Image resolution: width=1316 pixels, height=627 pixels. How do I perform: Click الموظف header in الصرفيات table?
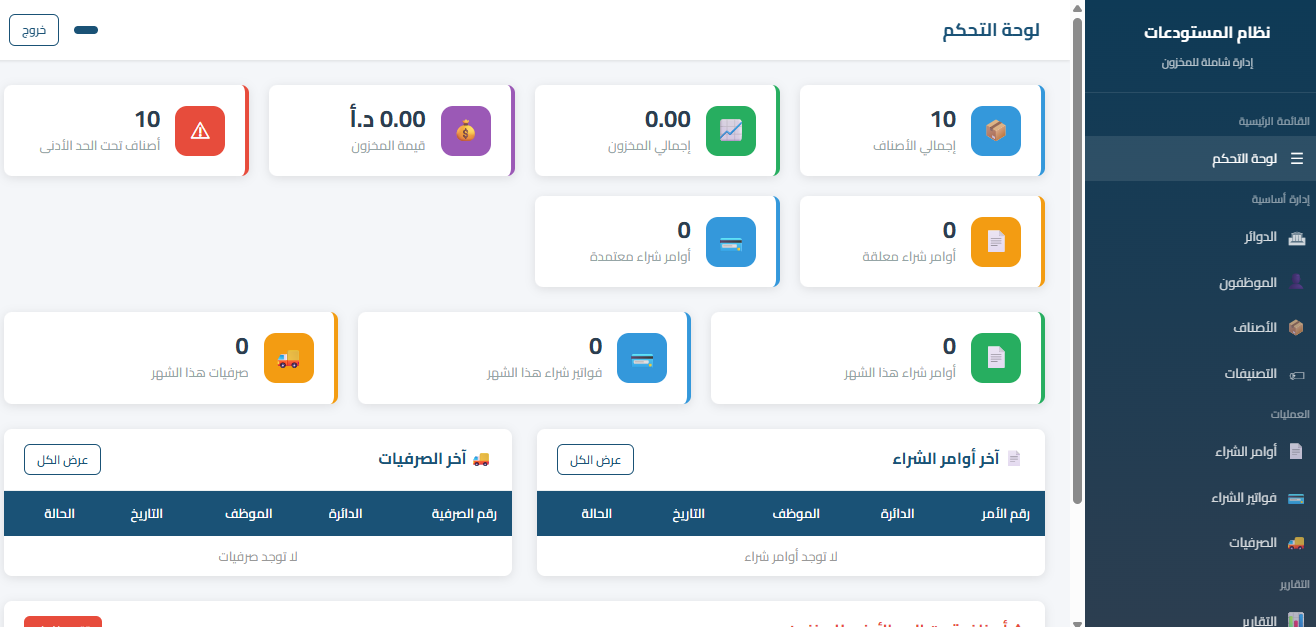coord(248,513)
